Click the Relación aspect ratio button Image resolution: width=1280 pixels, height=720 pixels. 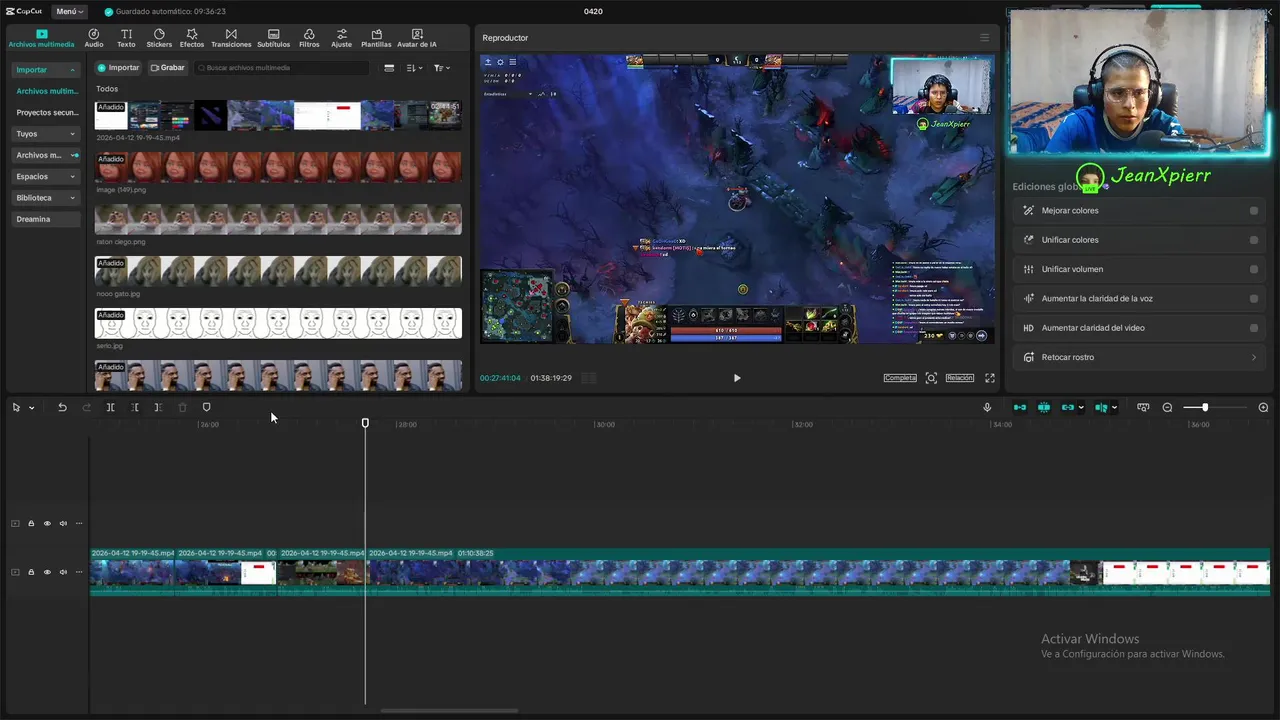pyautogui.click(x=959, y=378)
